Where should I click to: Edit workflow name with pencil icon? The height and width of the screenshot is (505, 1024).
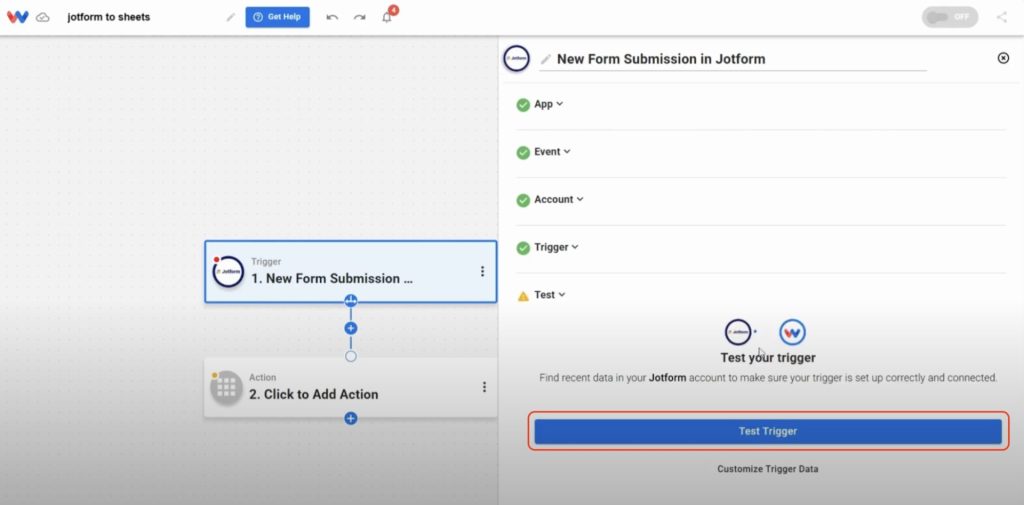coord(231,18)
